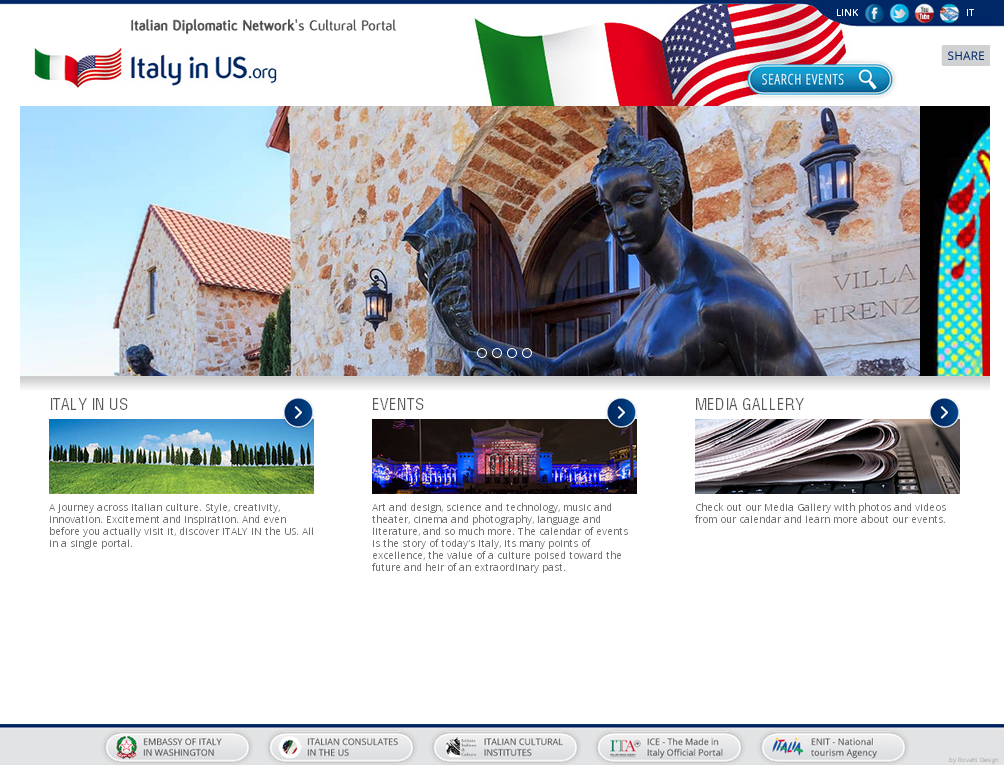Viewport: 1004px width, 765px height.
Task: Open ENIT National tourism Agency link
Action: tap(833, 747)
